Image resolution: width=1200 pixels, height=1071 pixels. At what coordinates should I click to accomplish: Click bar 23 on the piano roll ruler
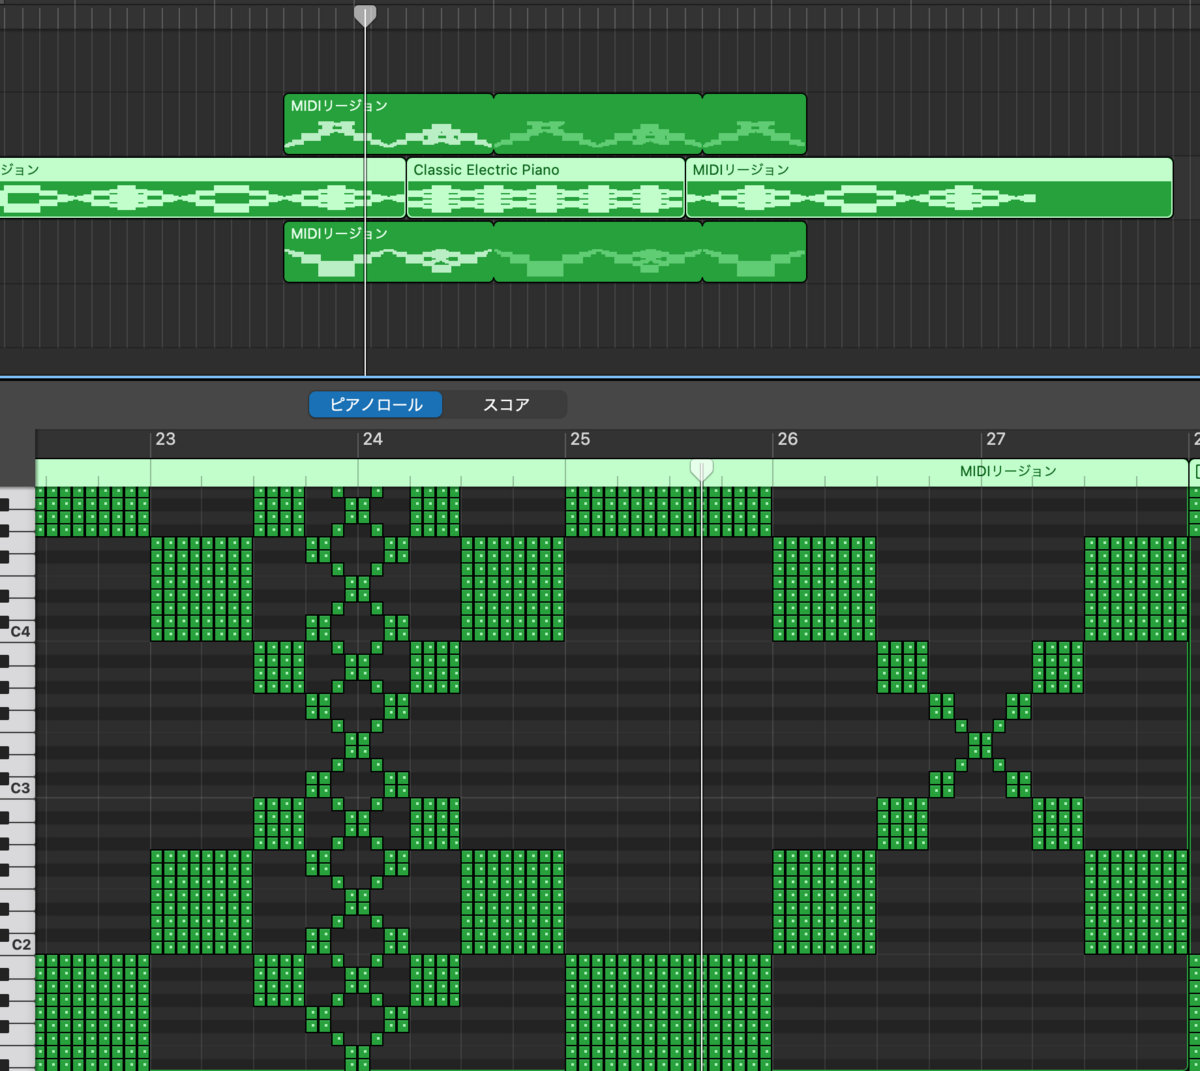point(165,439)
